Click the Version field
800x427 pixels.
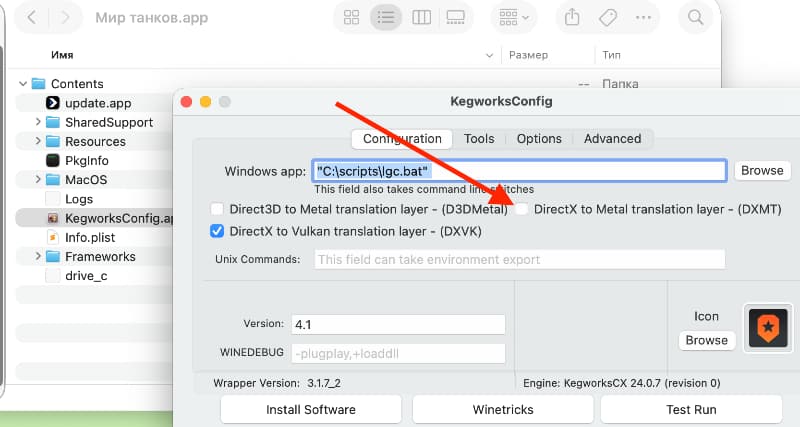pyautogui.click(x=398, y=324)
